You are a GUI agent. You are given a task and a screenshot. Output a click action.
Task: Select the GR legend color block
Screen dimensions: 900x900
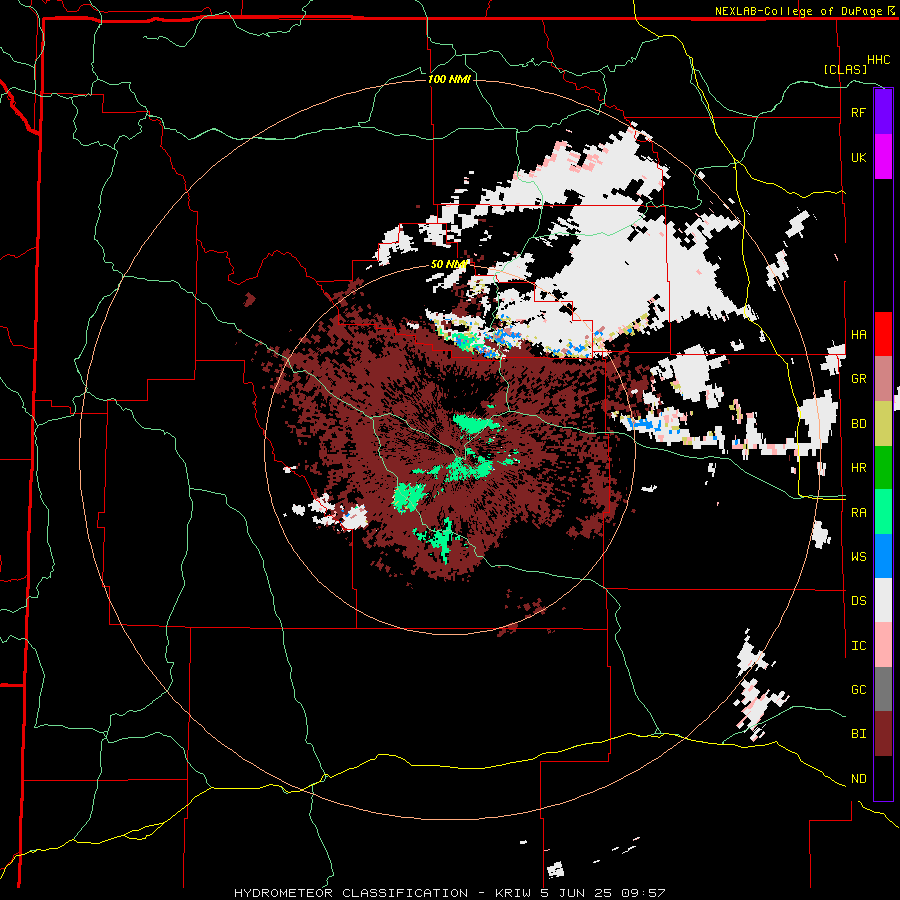[x=883, y=379]
